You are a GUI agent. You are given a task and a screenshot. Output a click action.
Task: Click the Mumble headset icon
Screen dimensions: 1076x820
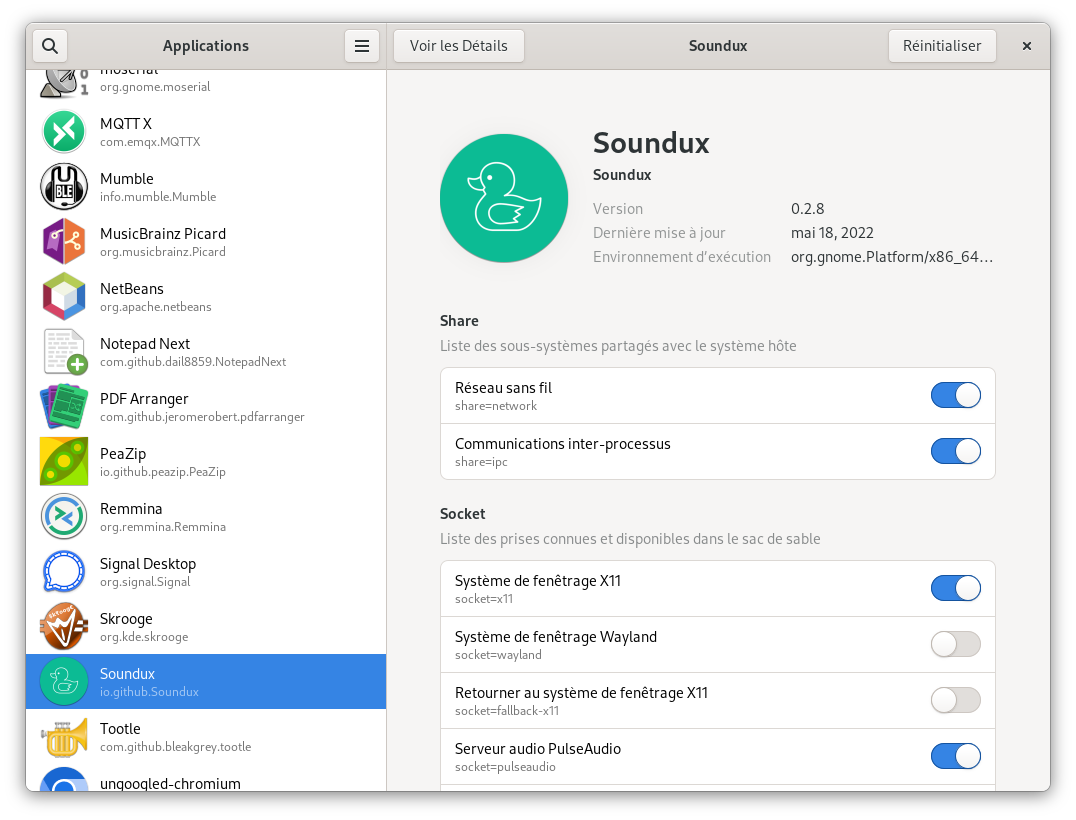pyautogui.click(x=64, y=187)
